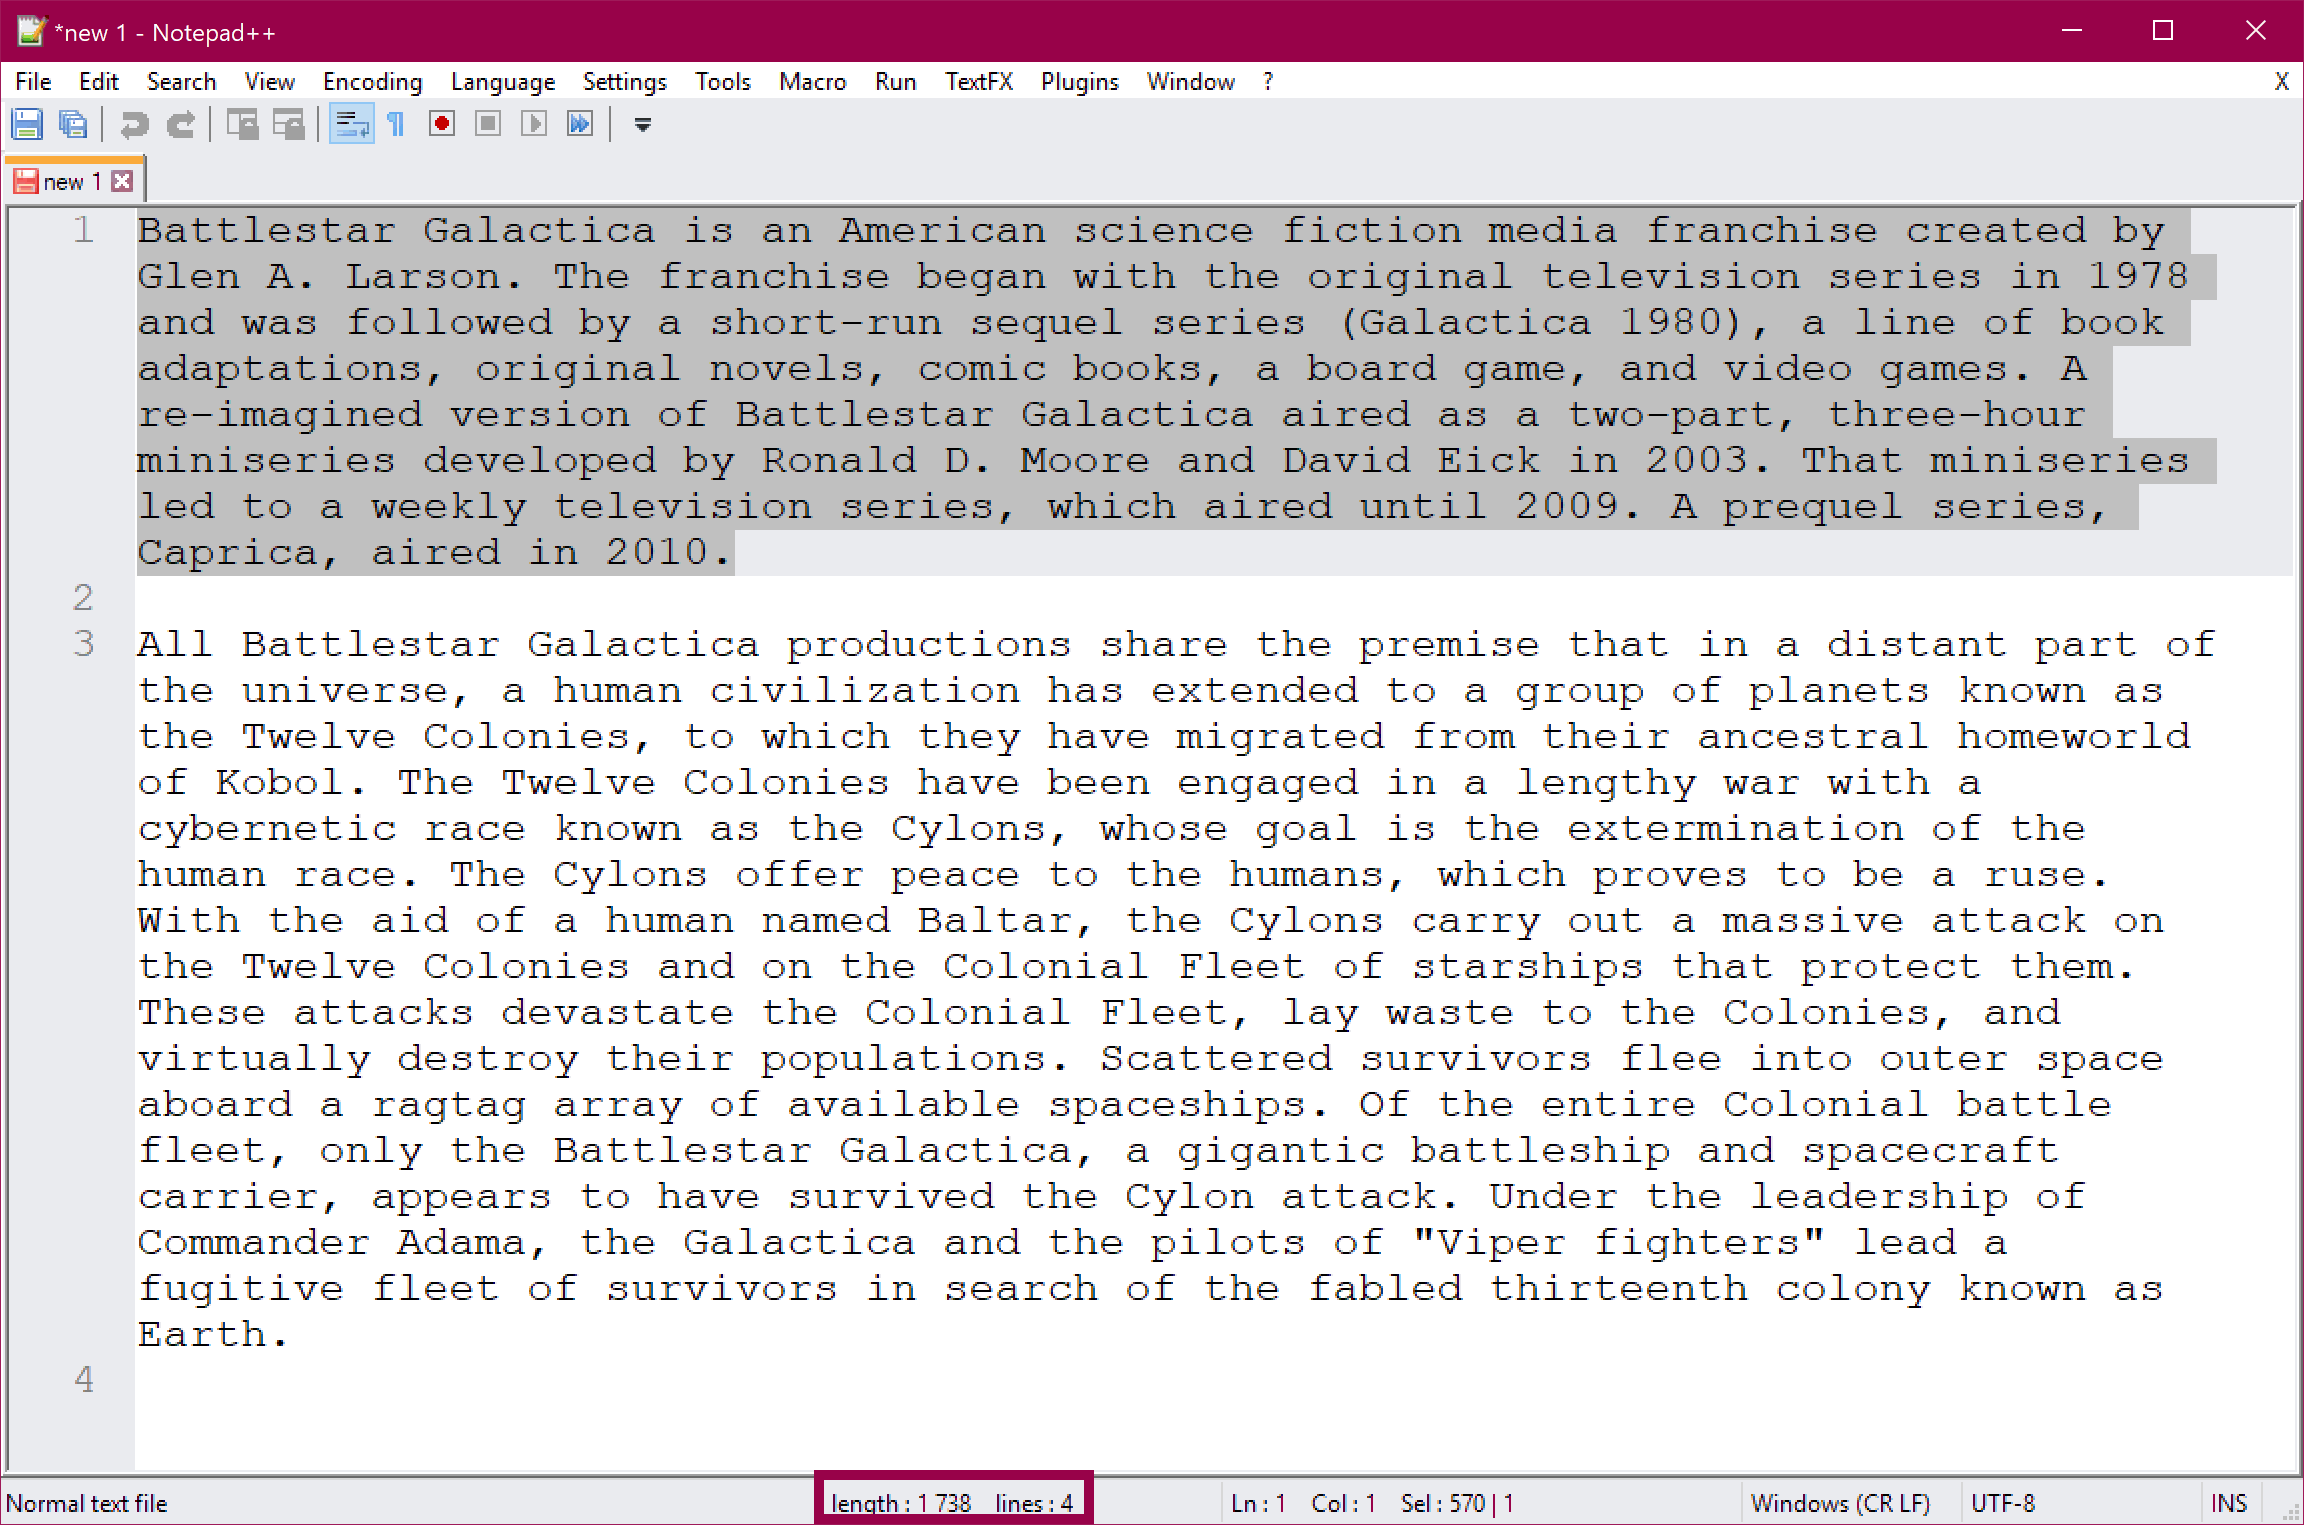Open the Plugins menu

click(1079, 80)
